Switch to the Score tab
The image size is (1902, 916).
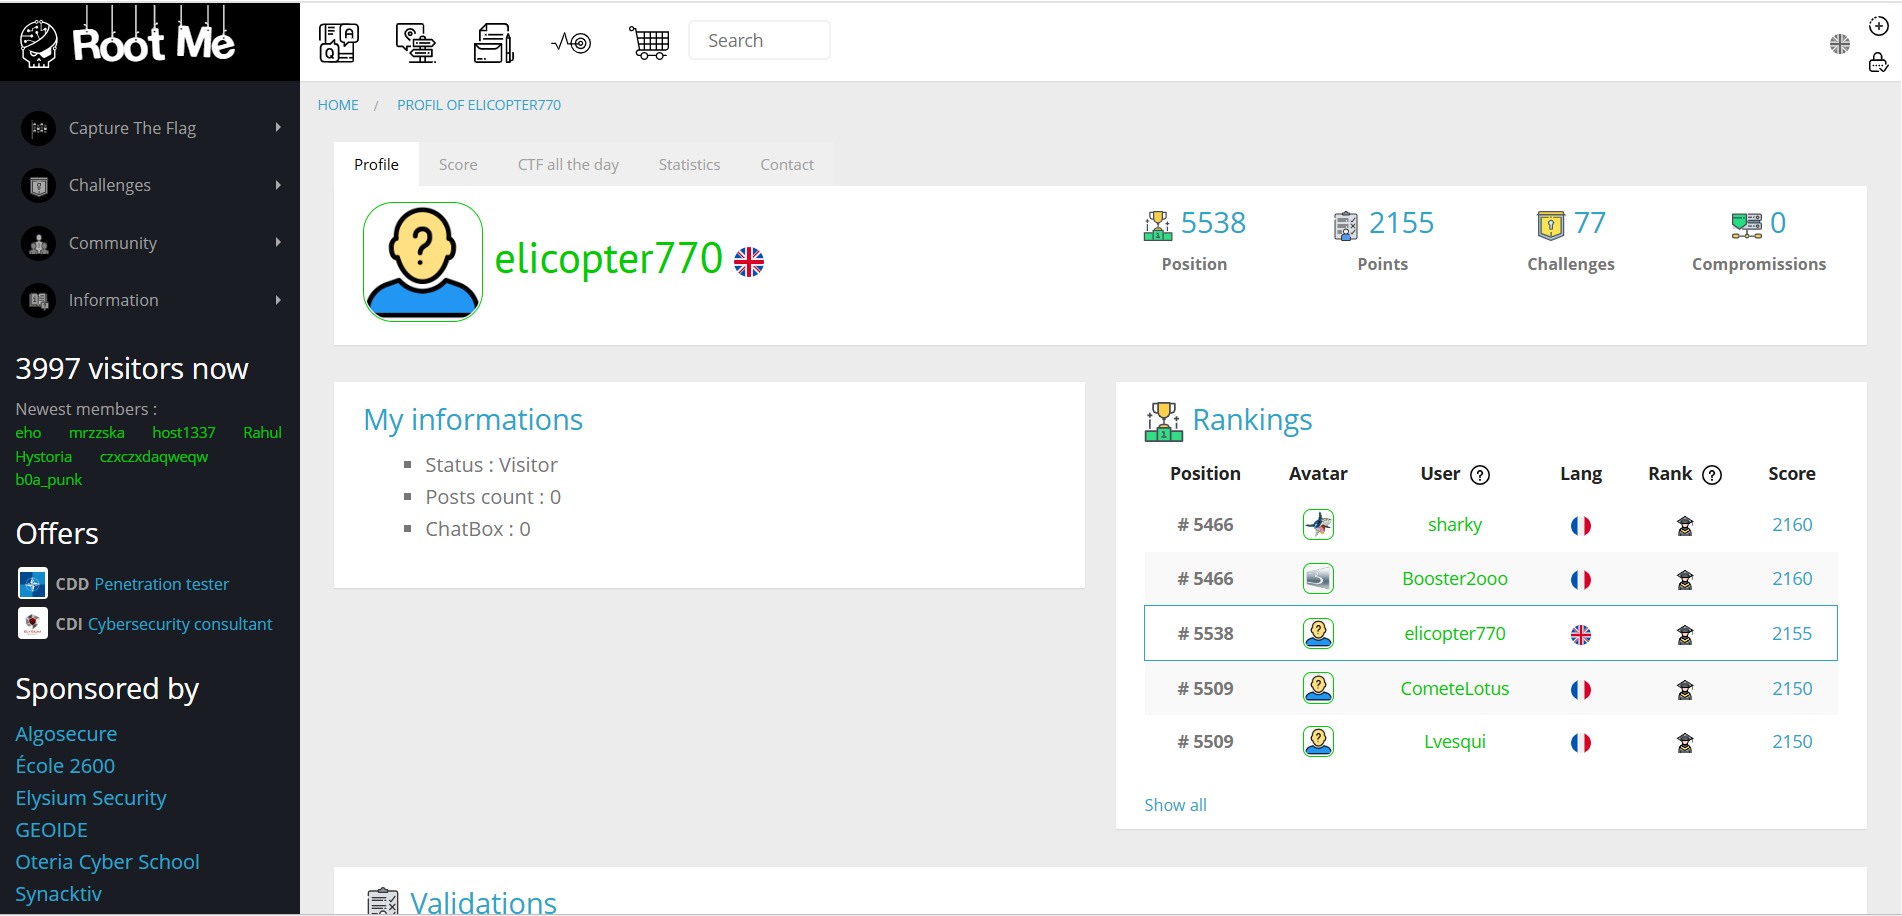tap(458, 163)
